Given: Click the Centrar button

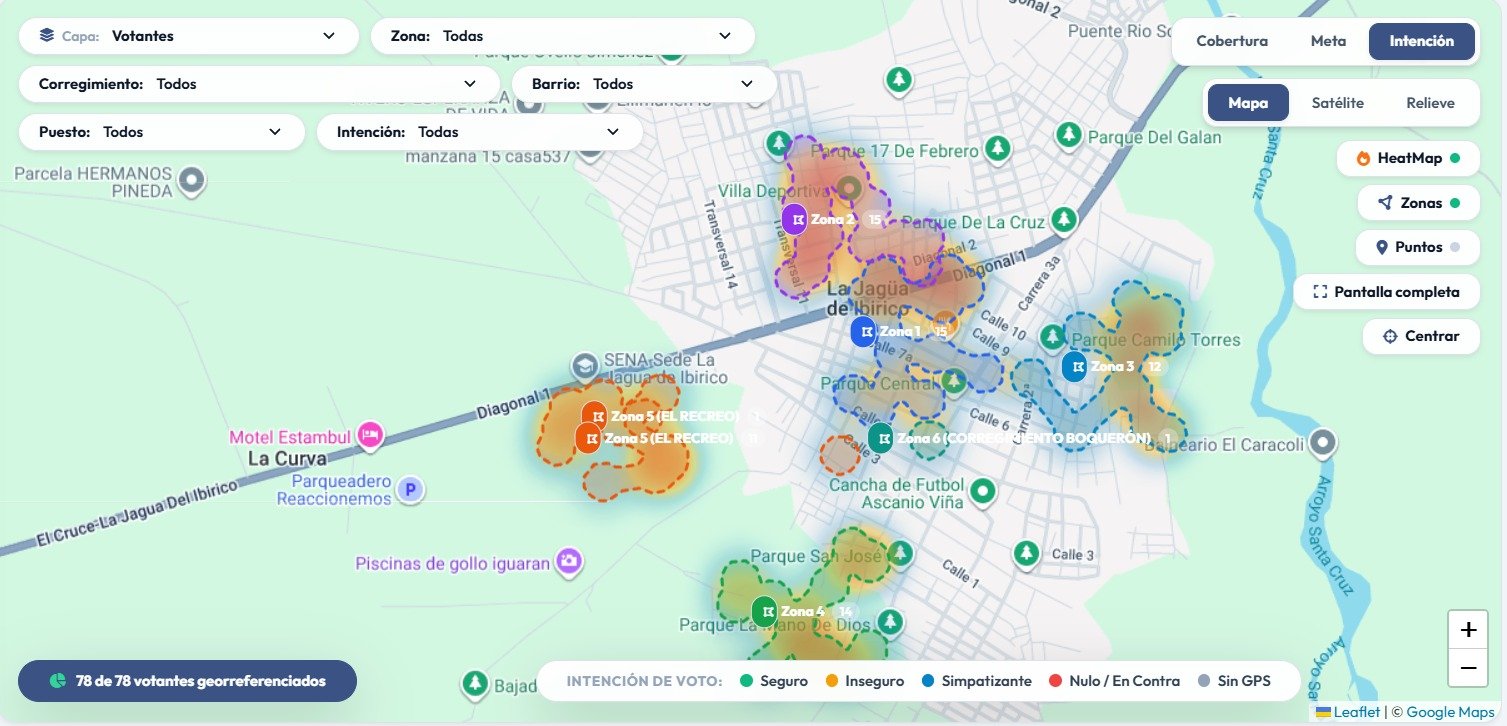Looking at the screenshot, I should tap(1421, 336).
